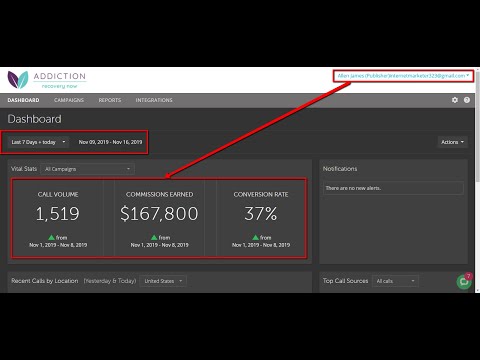Expand the All Campaigns selector

tap(88, 169)
